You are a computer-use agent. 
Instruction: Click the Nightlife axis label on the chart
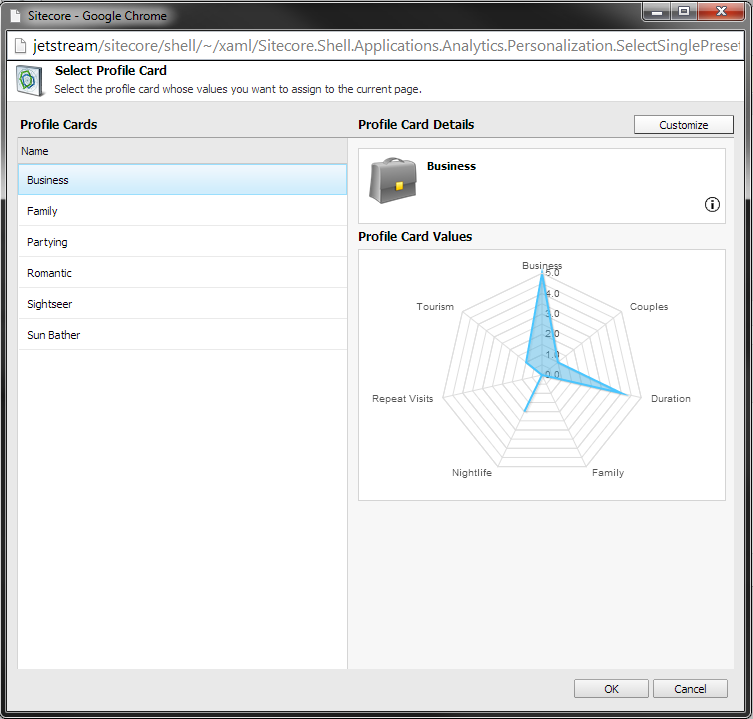(x=472, y=473)
